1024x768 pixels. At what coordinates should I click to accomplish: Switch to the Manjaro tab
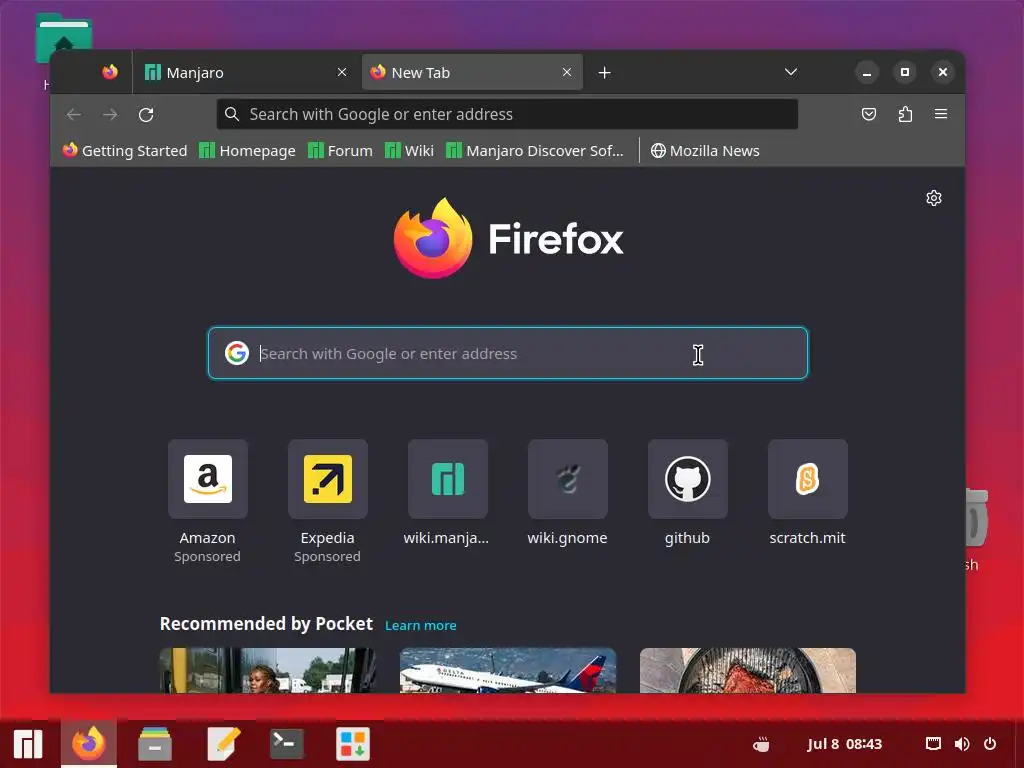point(245,72)
